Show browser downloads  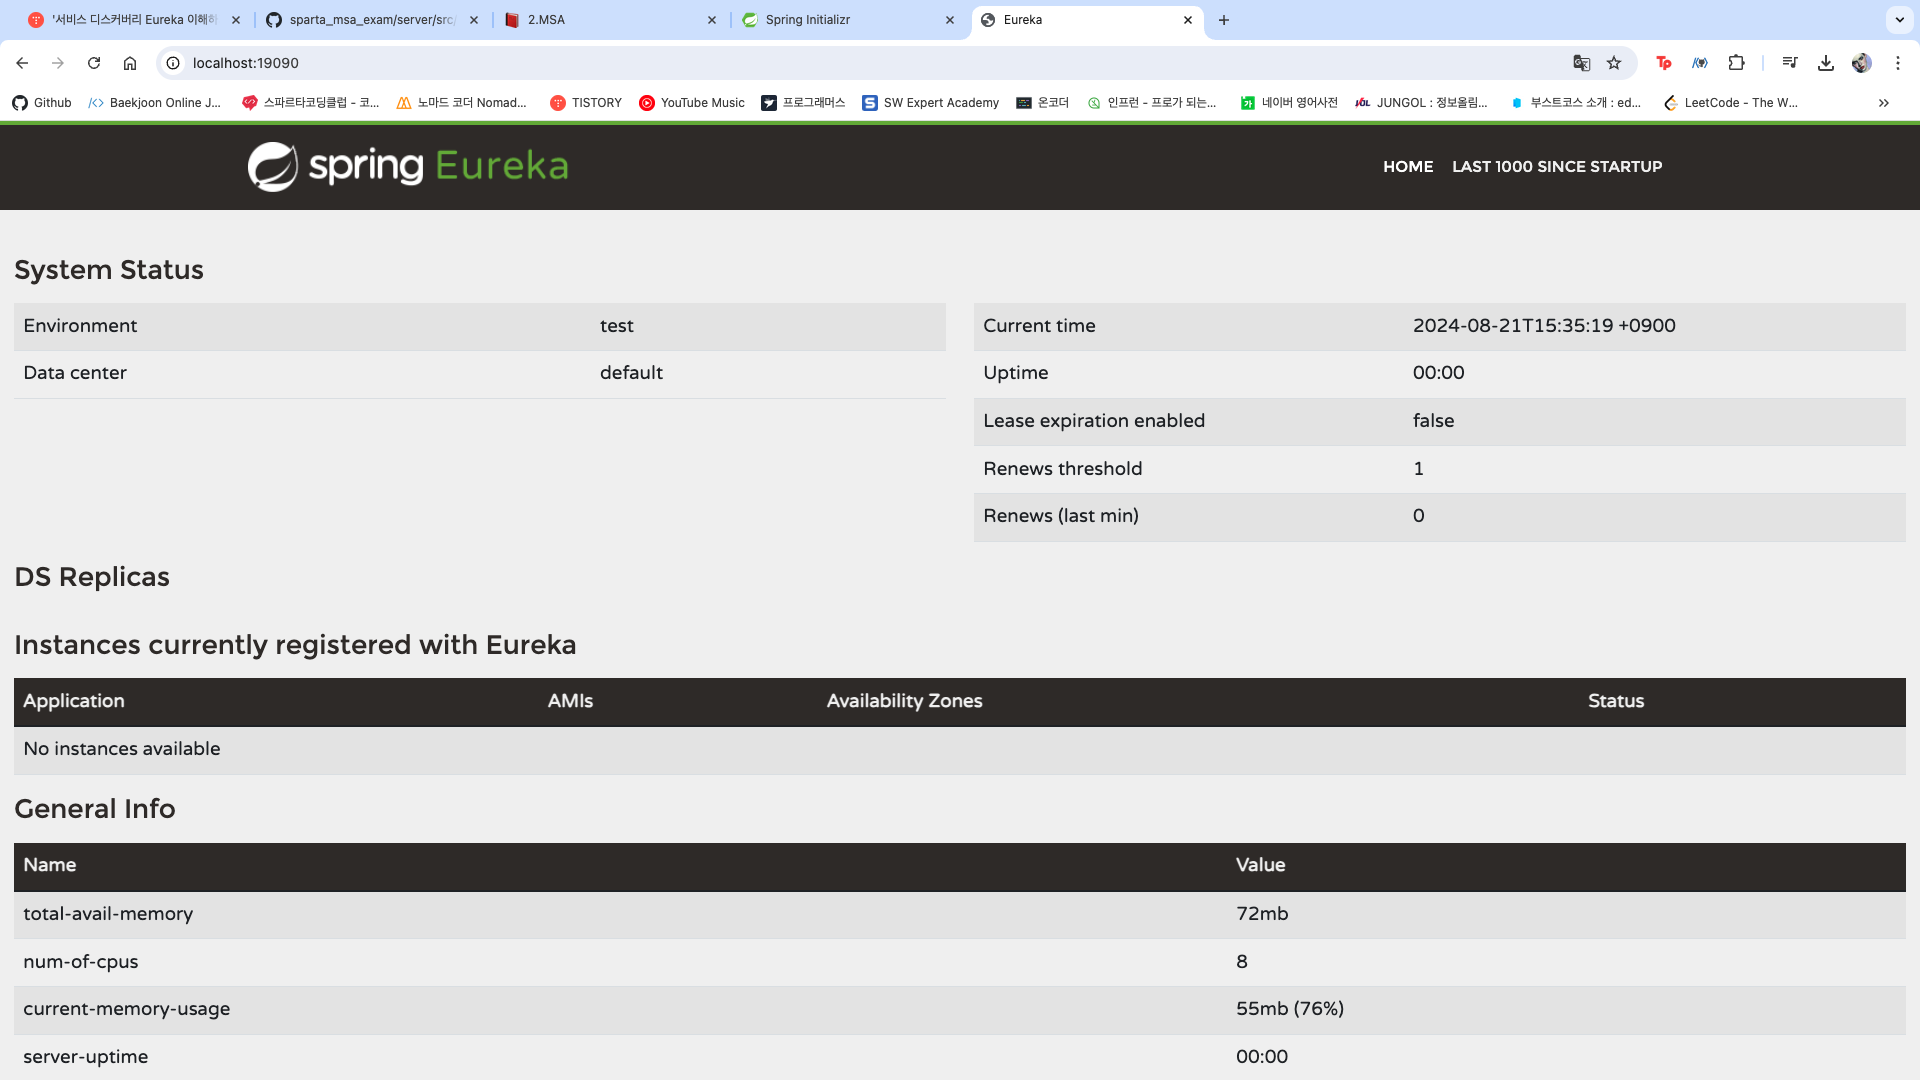[1826, 63]
